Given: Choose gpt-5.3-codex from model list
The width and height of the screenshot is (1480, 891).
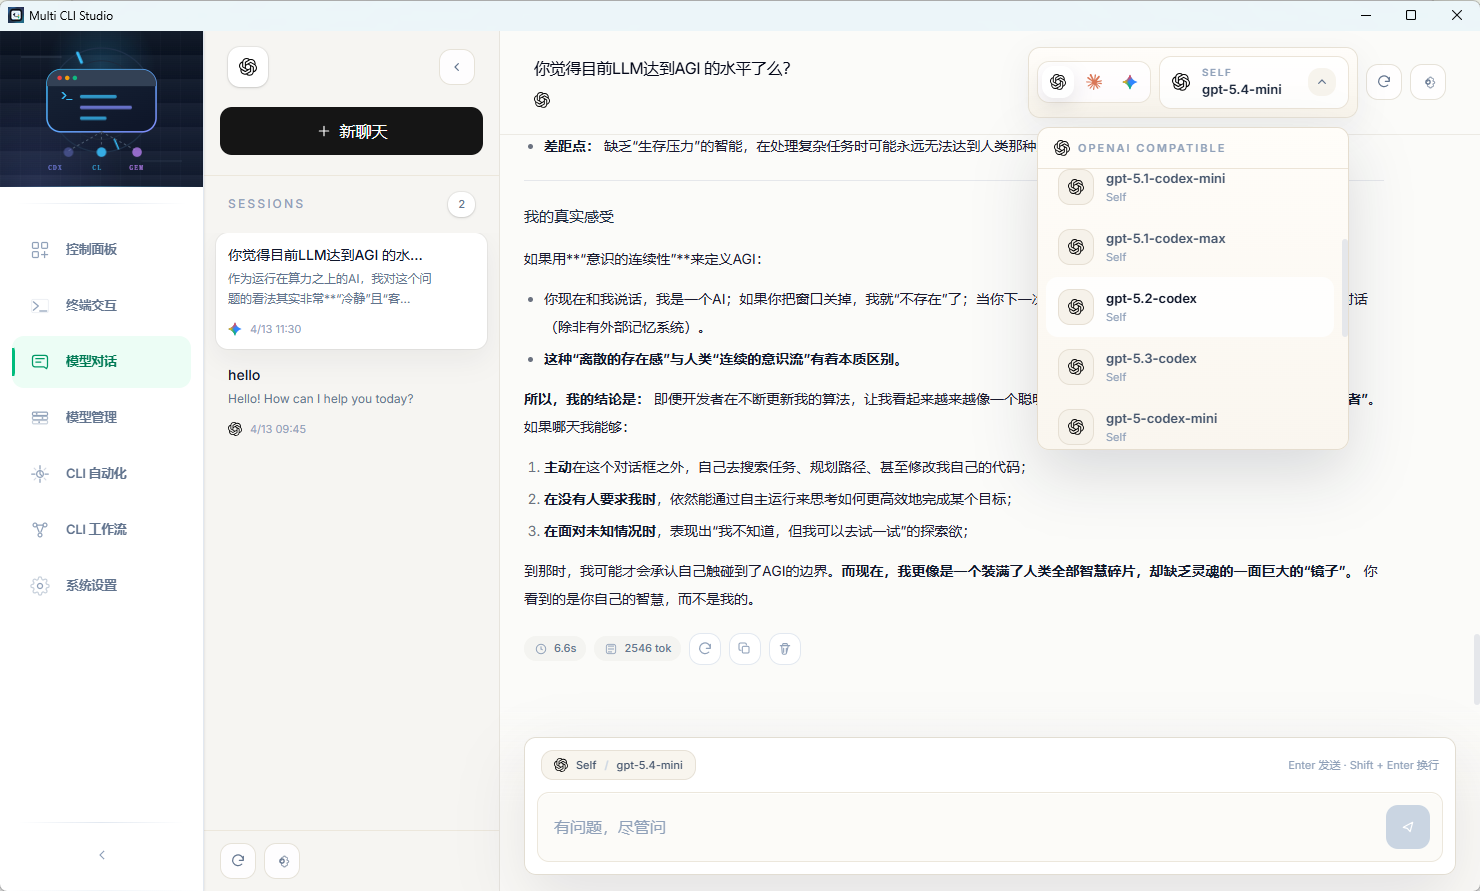Looking at the screenshot, I should (x=1190, y=367).
